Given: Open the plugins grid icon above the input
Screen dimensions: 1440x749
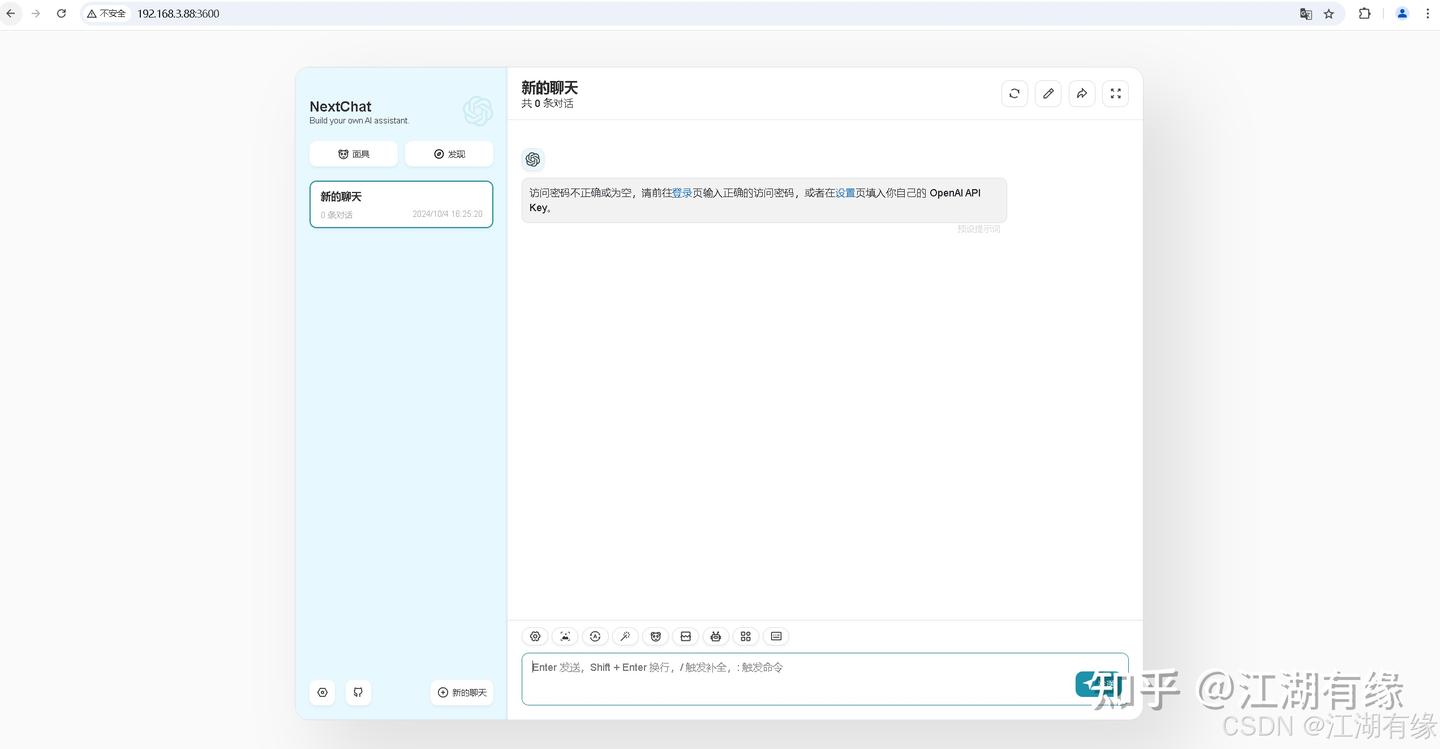Looking at the screenshot, I should [745, 636].
